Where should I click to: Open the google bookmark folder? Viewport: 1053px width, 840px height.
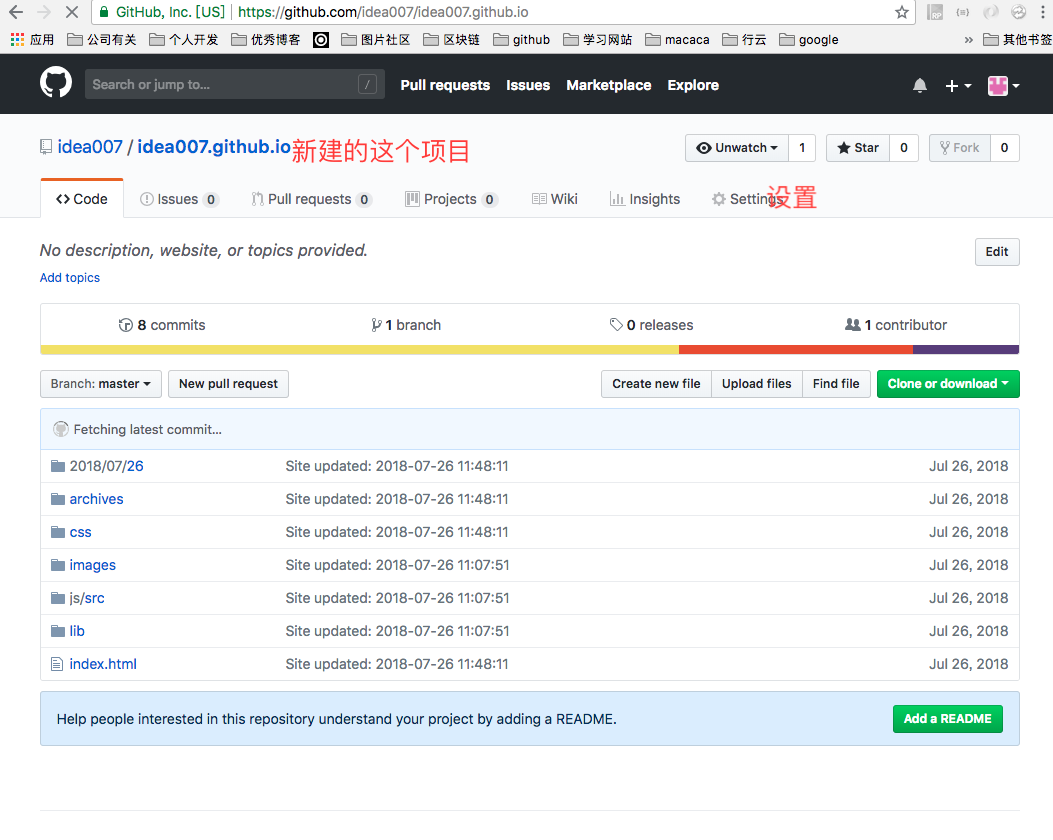809,40
